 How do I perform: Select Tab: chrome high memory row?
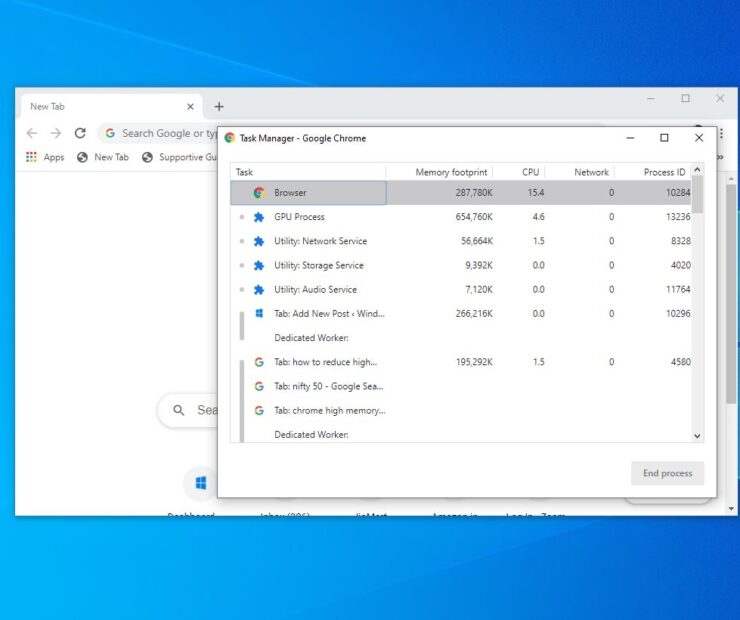[x=461, y=411]
